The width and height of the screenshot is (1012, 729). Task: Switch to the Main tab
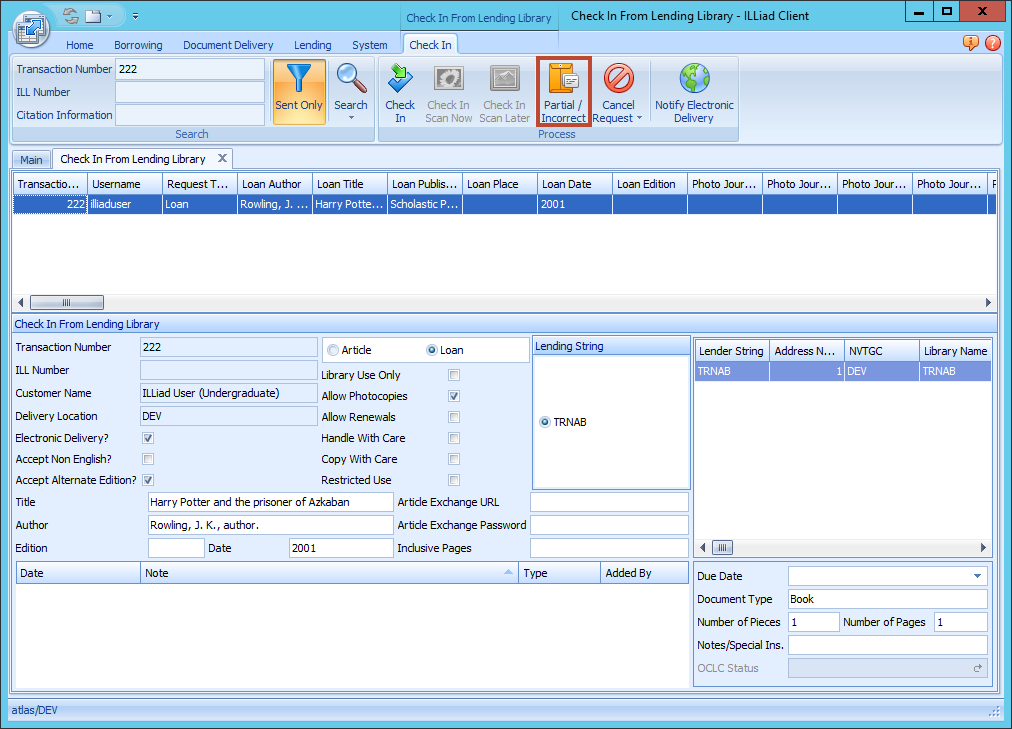31,159
